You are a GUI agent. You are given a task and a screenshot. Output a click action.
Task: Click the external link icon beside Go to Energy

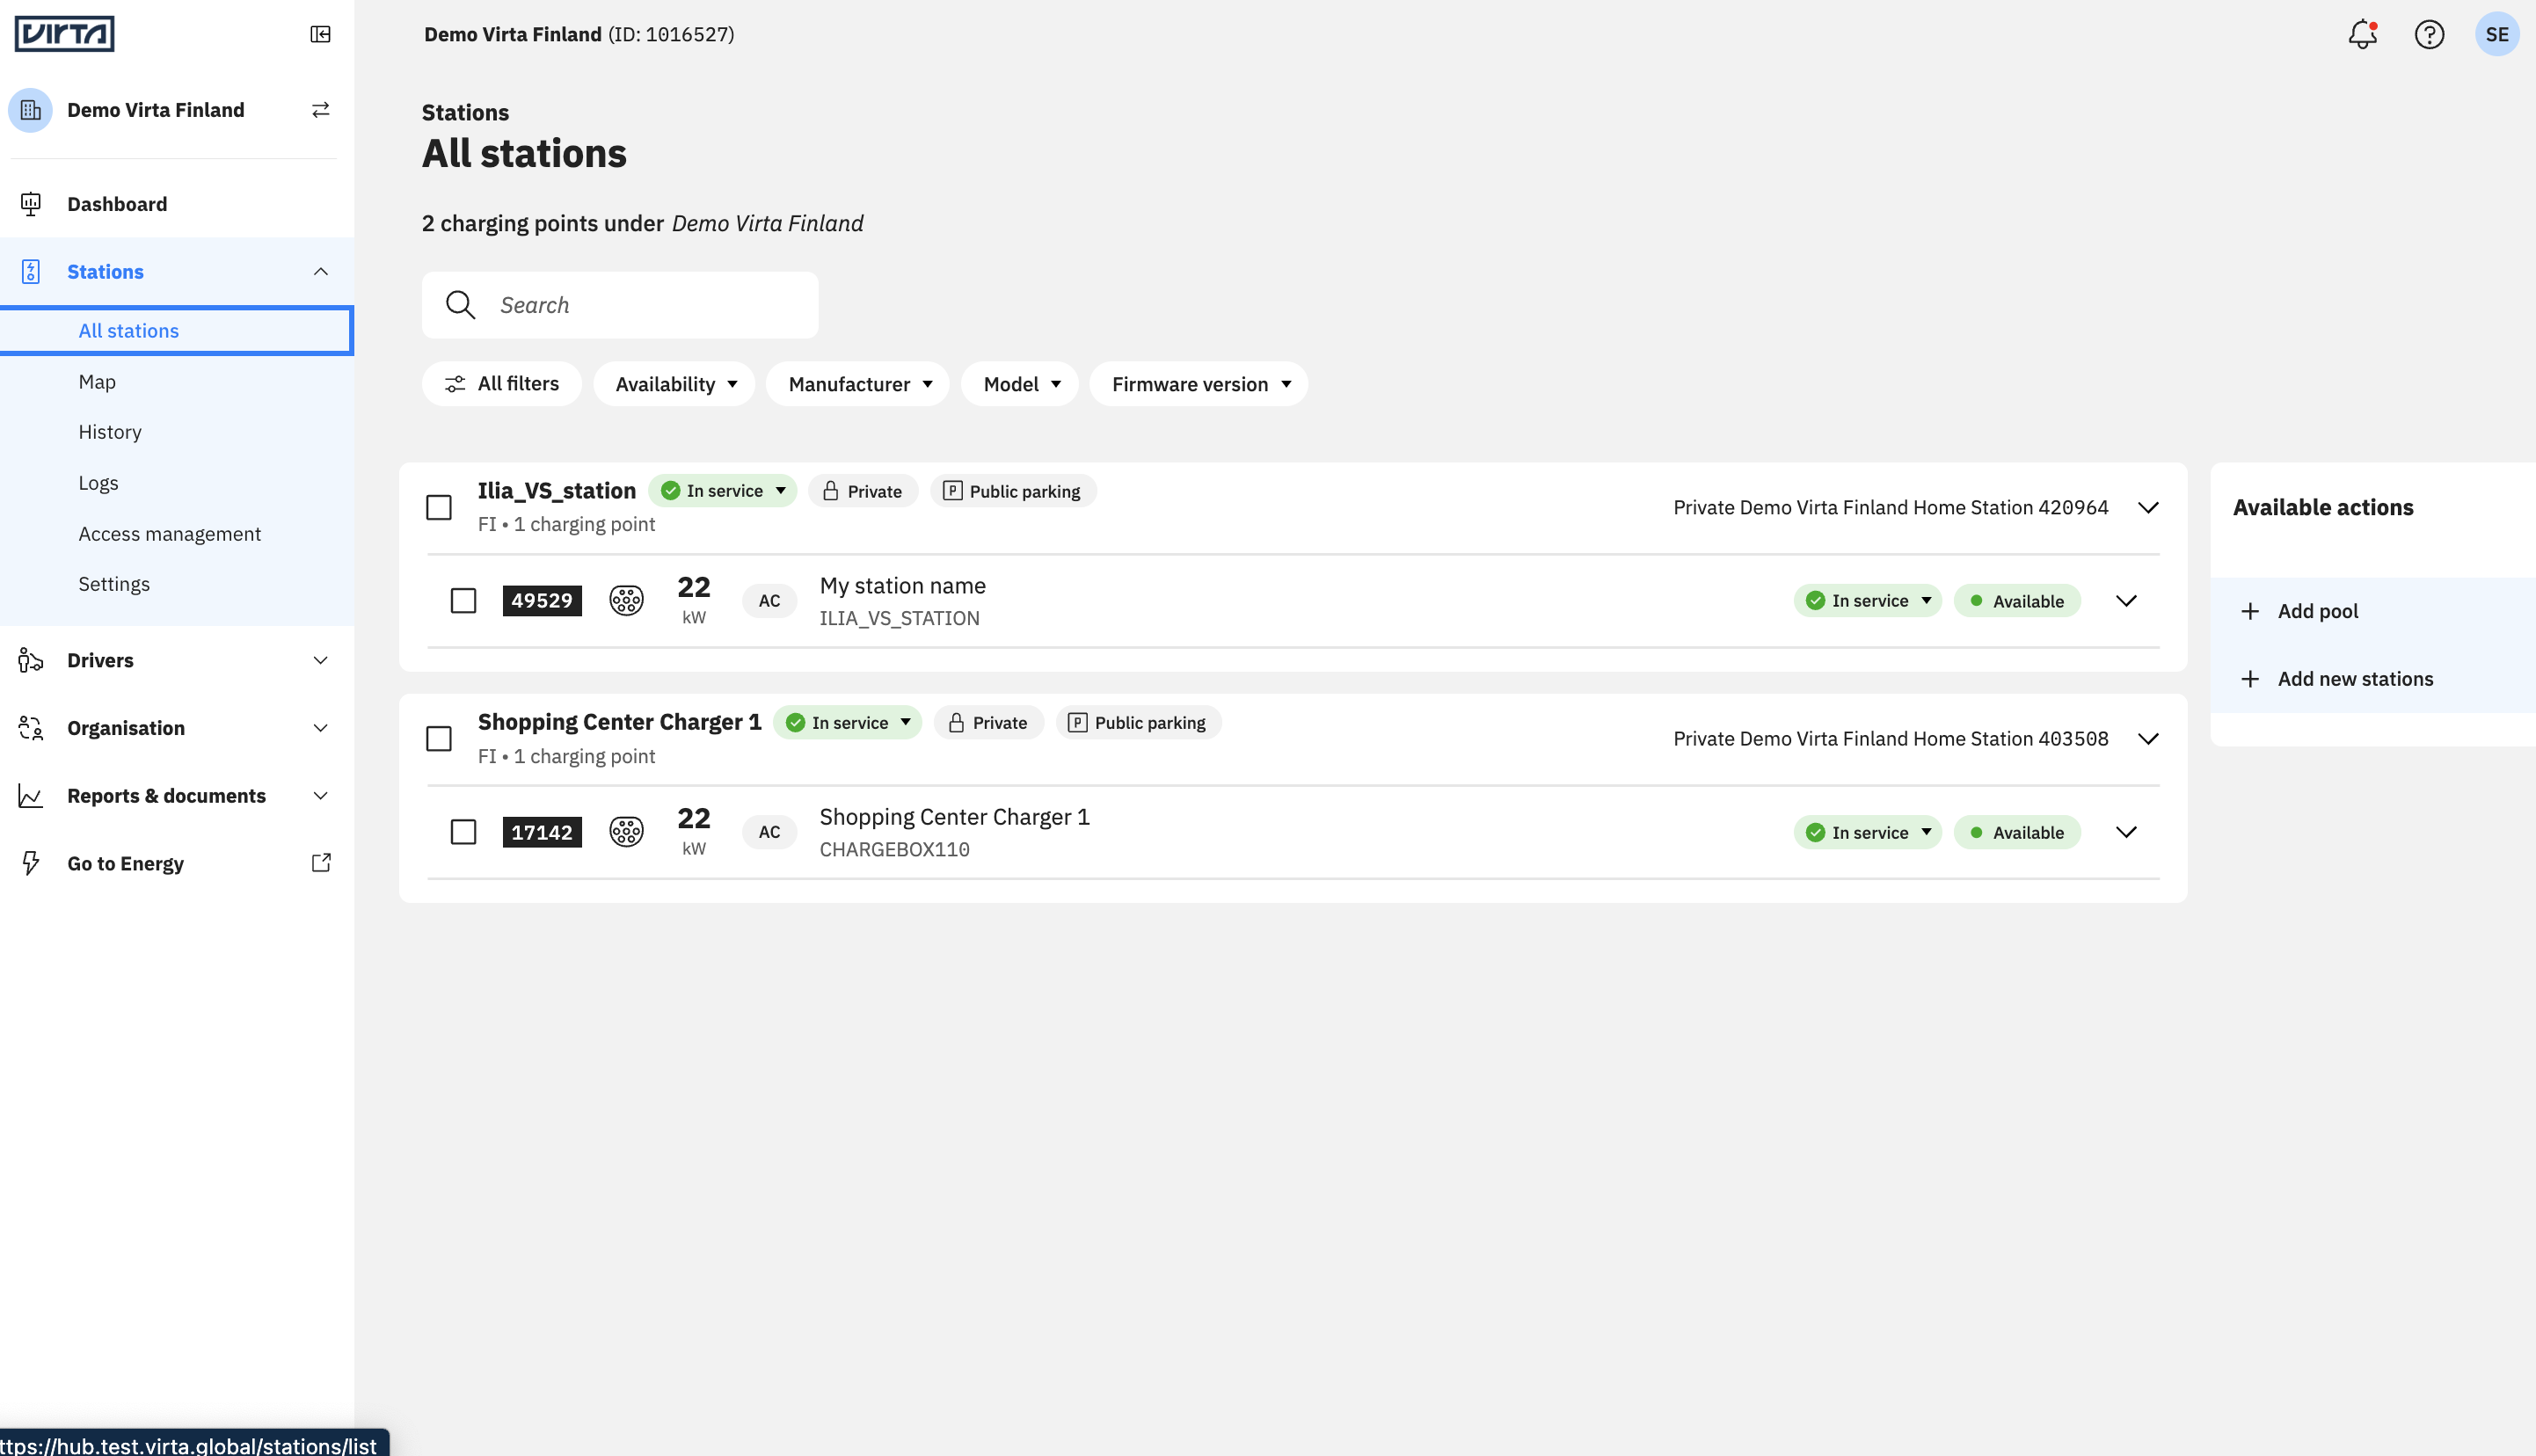(321, 863)
